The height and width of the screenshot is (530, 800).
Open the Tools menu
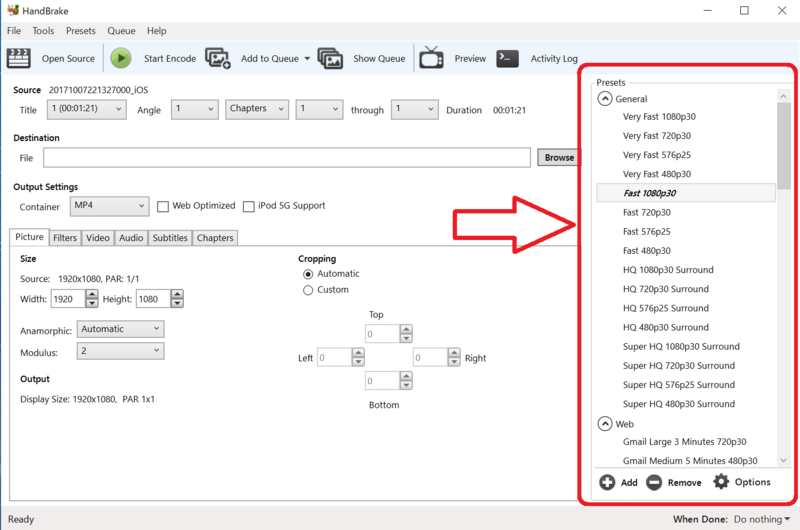(x=43, y=31)
